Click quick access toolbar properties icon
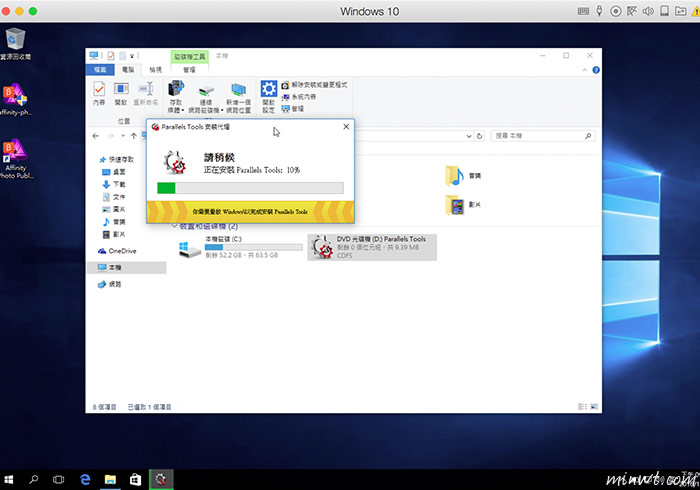 coord(111,56)
